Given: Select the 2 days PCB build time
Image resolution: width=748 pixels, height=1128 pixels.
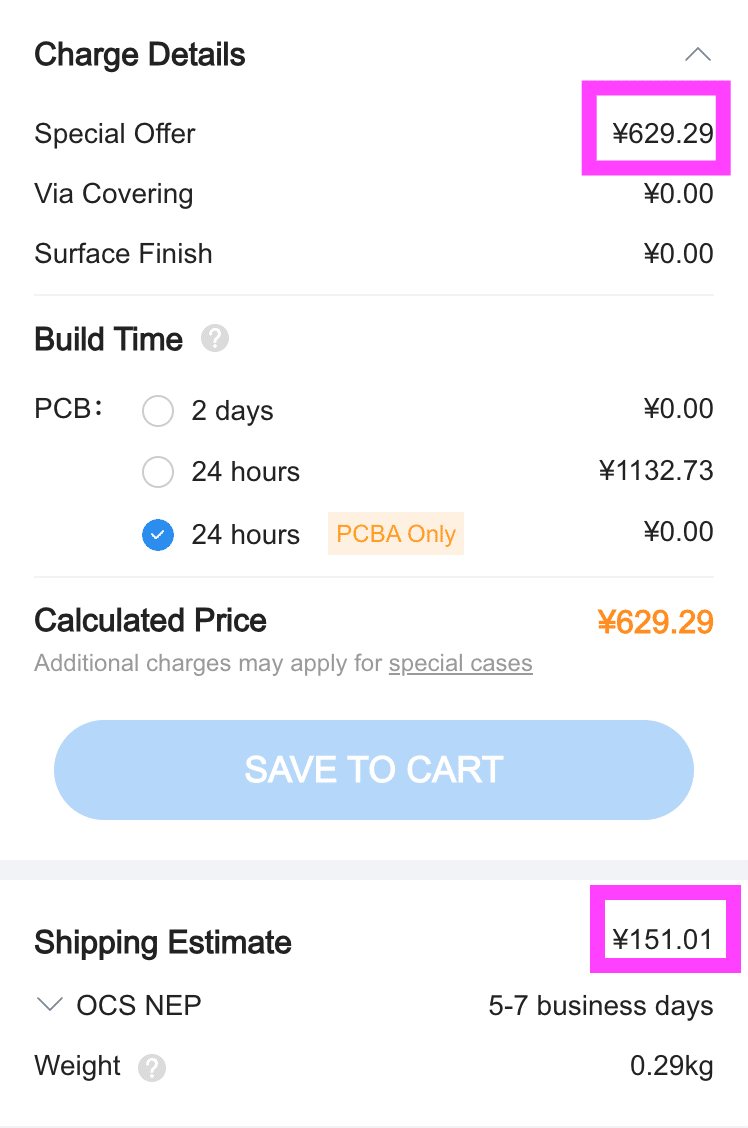Looking at the screenshot, I should point(158,411).
